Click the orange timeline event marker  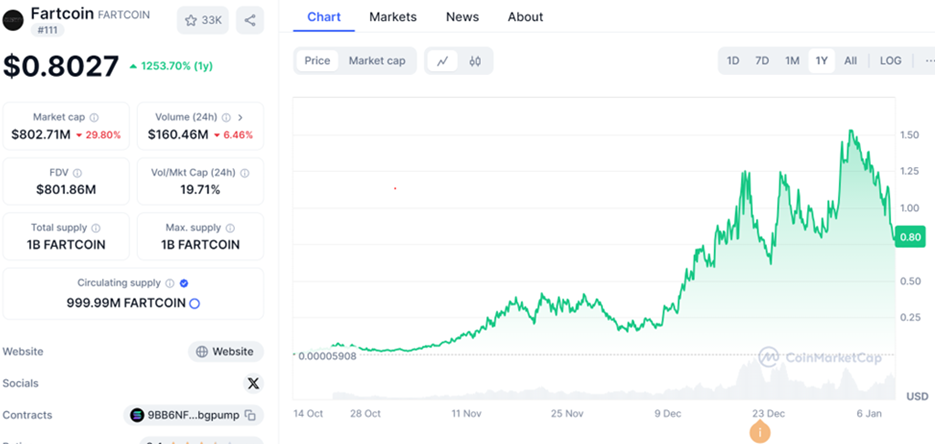761,432
